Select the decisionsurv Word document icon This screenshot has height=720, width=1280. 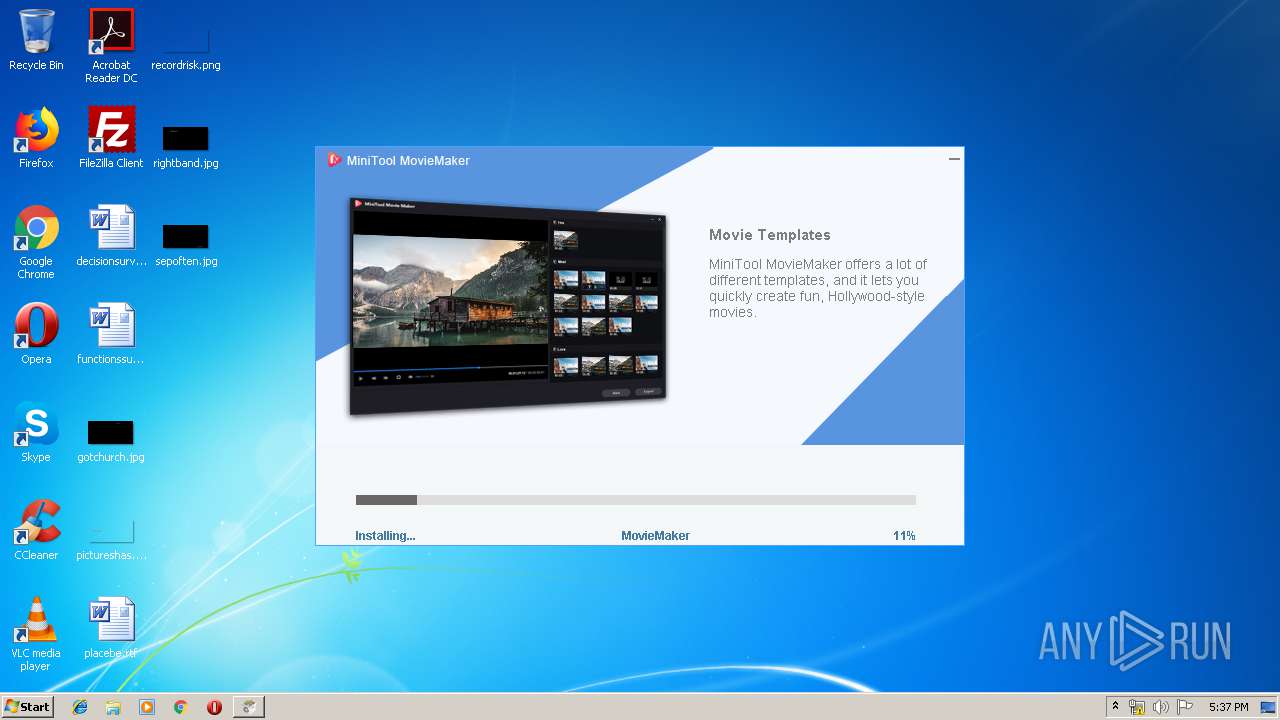(x=111, y=236)
